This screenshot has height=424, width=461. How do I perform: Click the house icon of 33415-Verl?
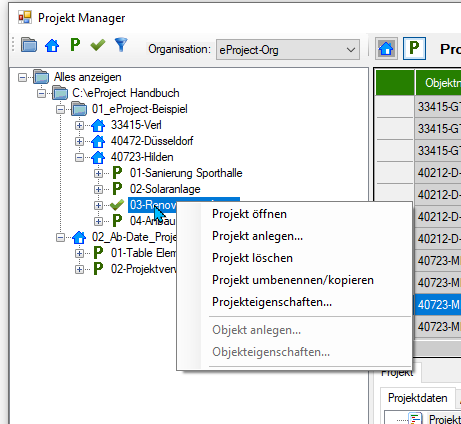click(x=98, y=125)
